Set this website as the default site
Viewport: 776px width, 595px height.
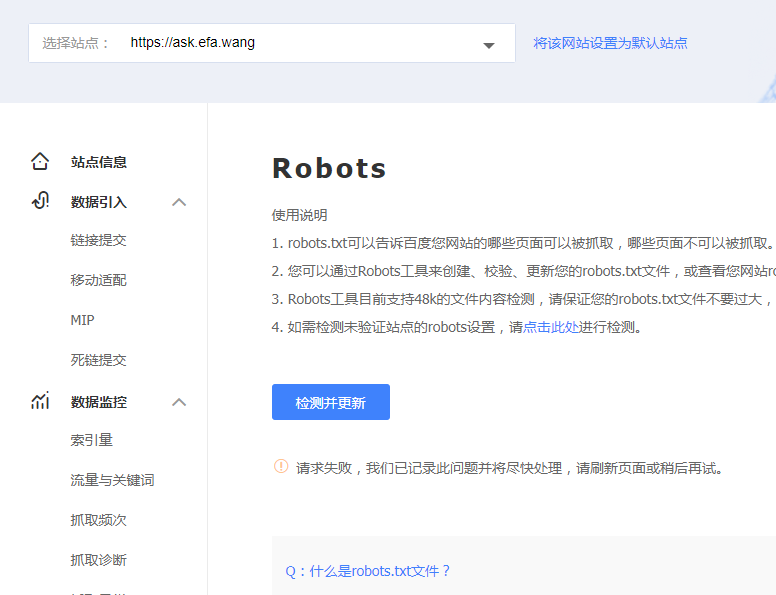[x=610, y=43]
